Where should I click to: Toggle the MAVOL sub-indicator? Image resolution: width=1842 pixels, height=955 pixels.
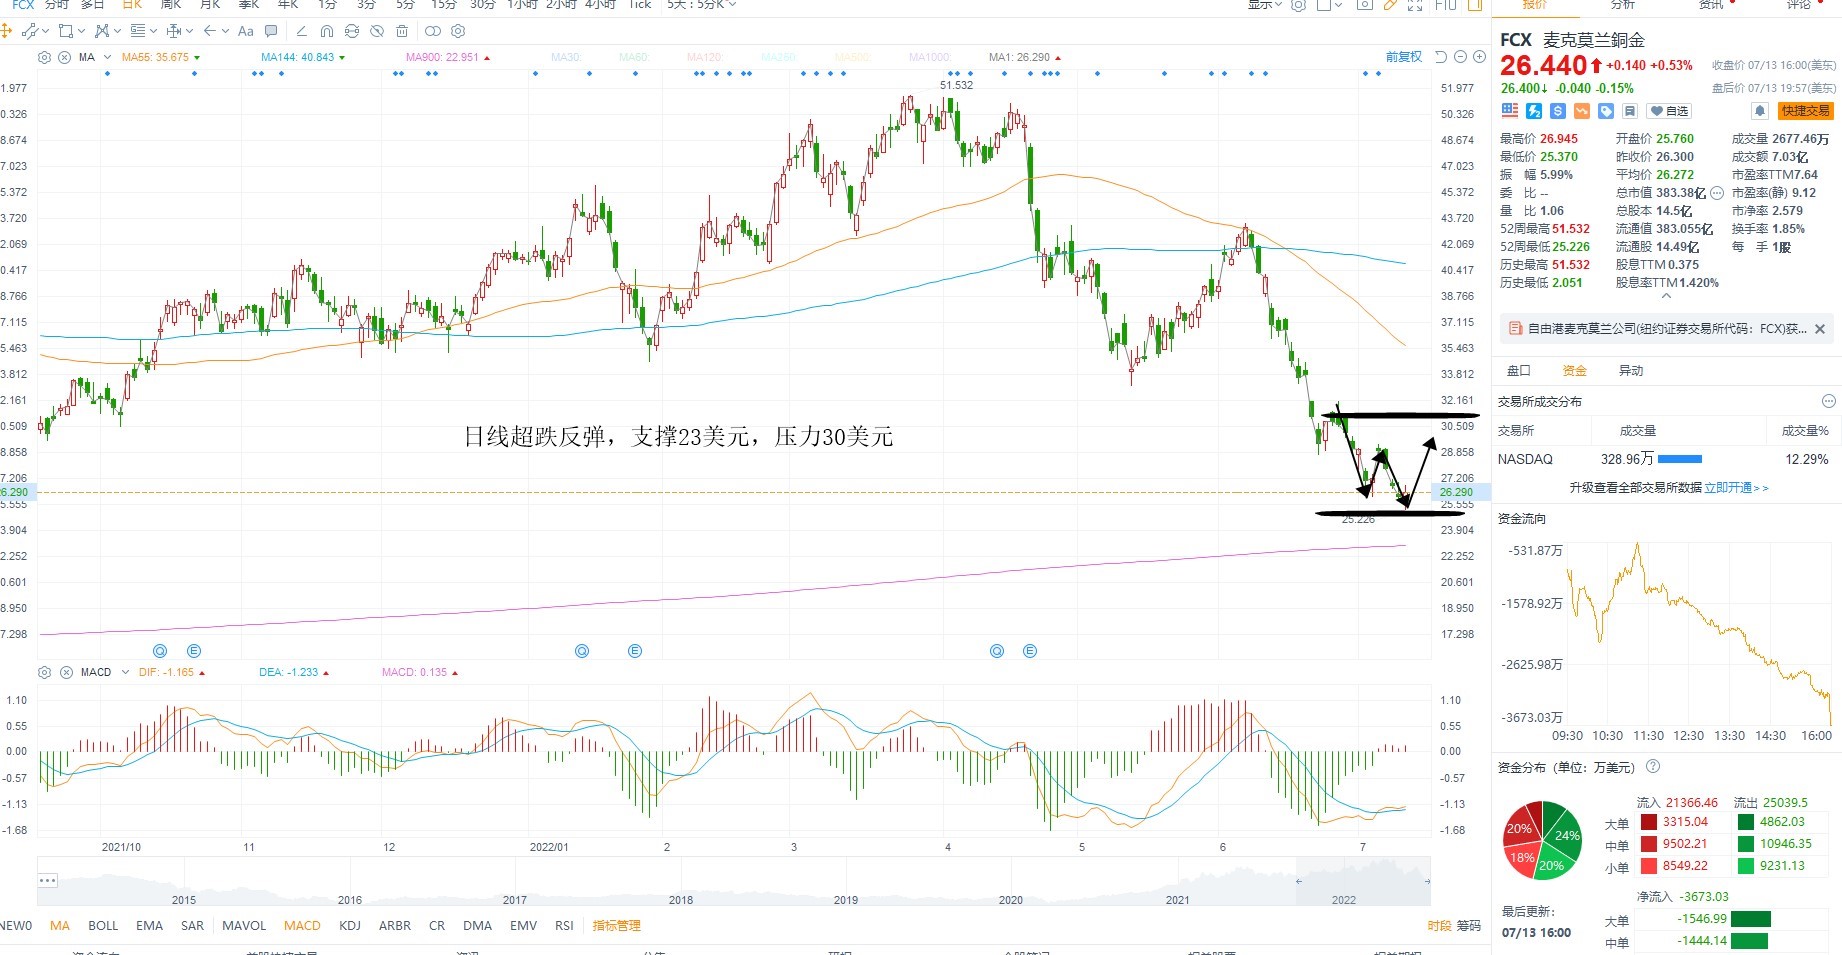244,926
